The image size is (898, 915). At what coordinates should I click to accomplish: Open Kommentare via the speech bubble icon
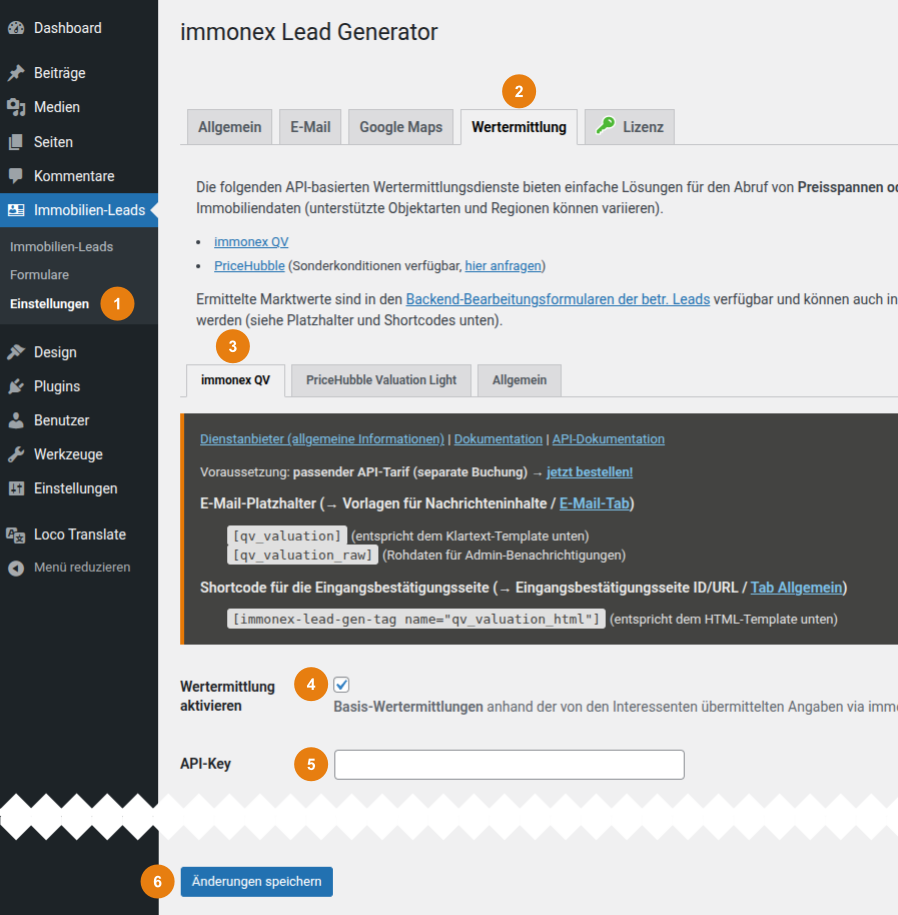click(x=16, y=176)
